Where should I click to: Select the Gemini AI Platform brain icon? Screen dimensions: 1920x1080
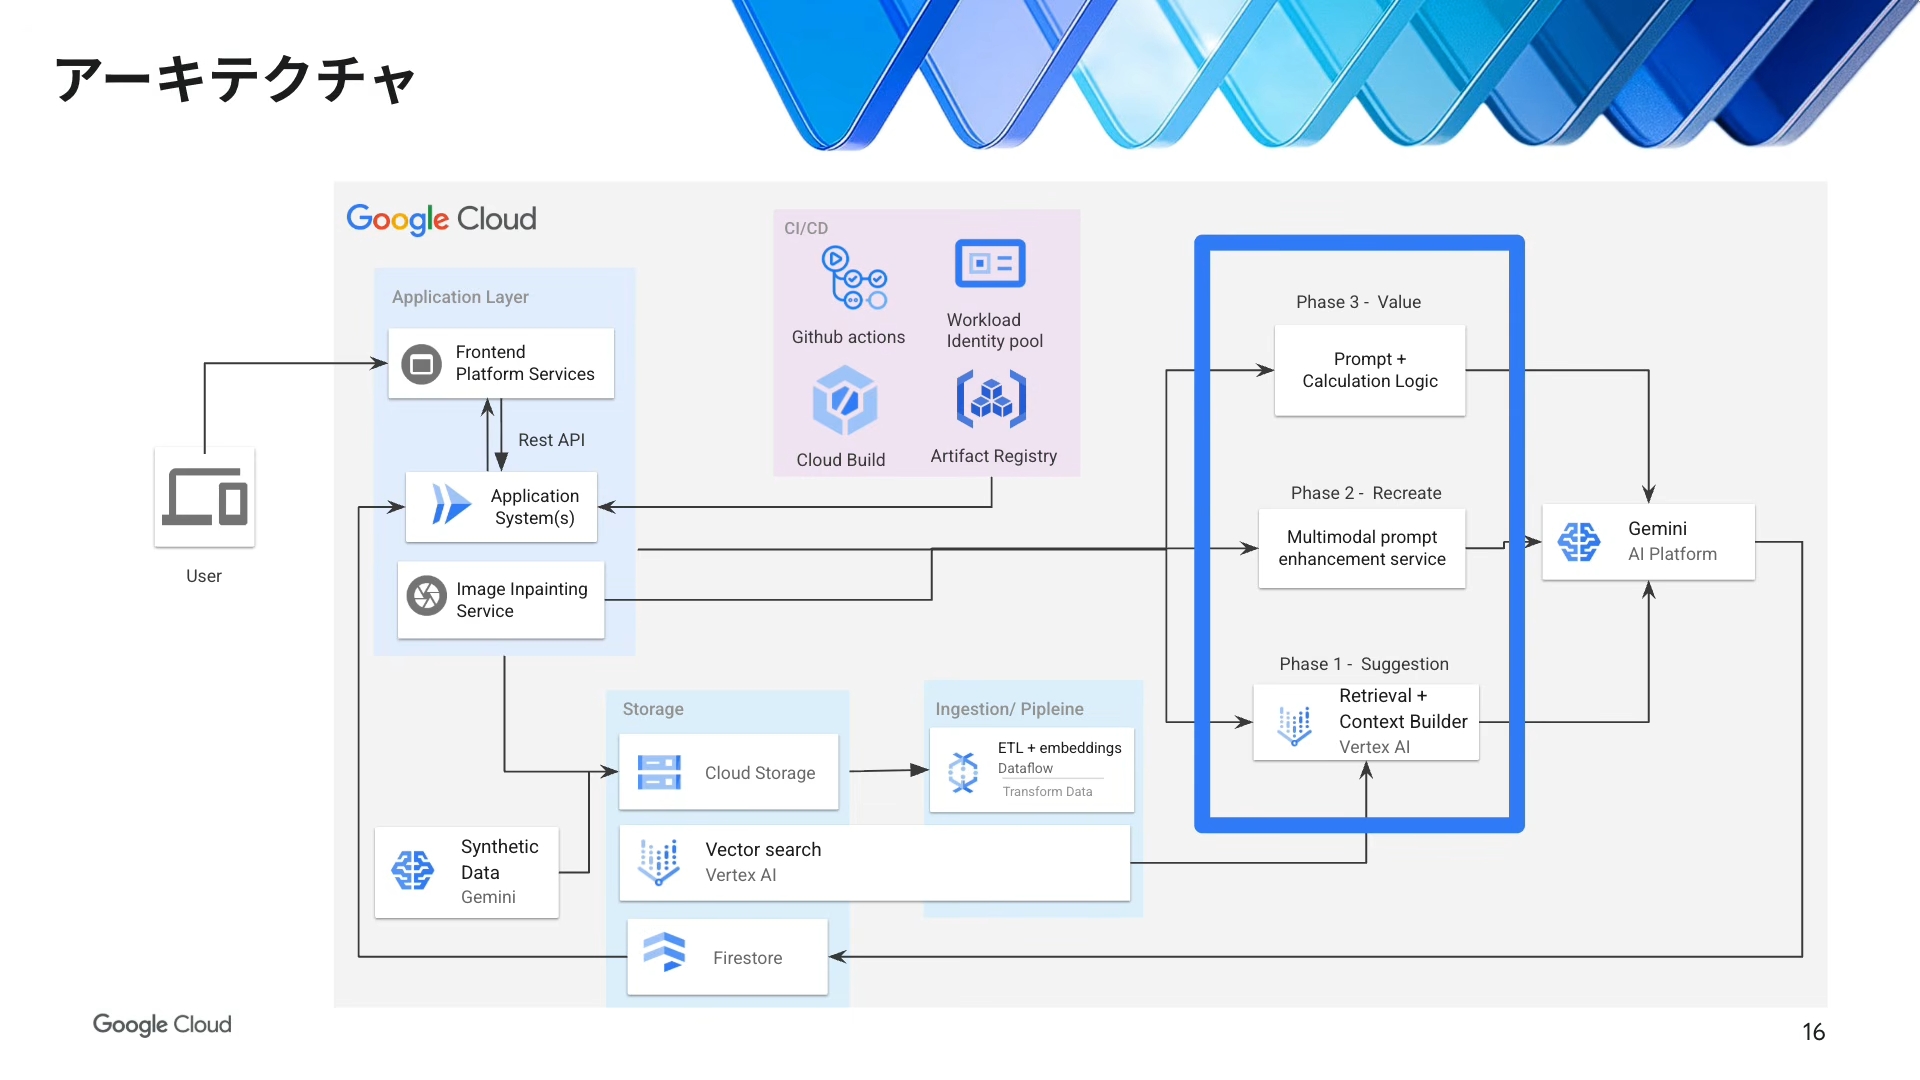pyautogui.click(x=1579, y=542)
